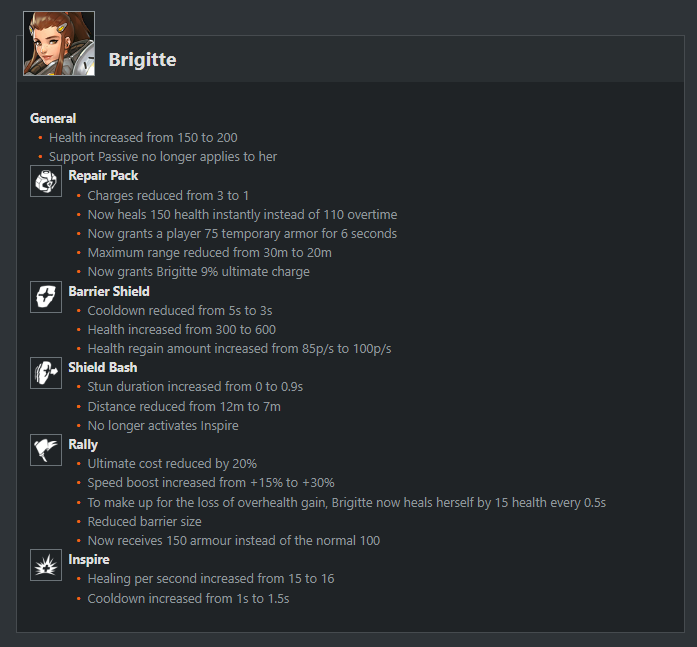Select the Brigitte hero name heading
The image size is (697, 647).
(x=142, y=60)
